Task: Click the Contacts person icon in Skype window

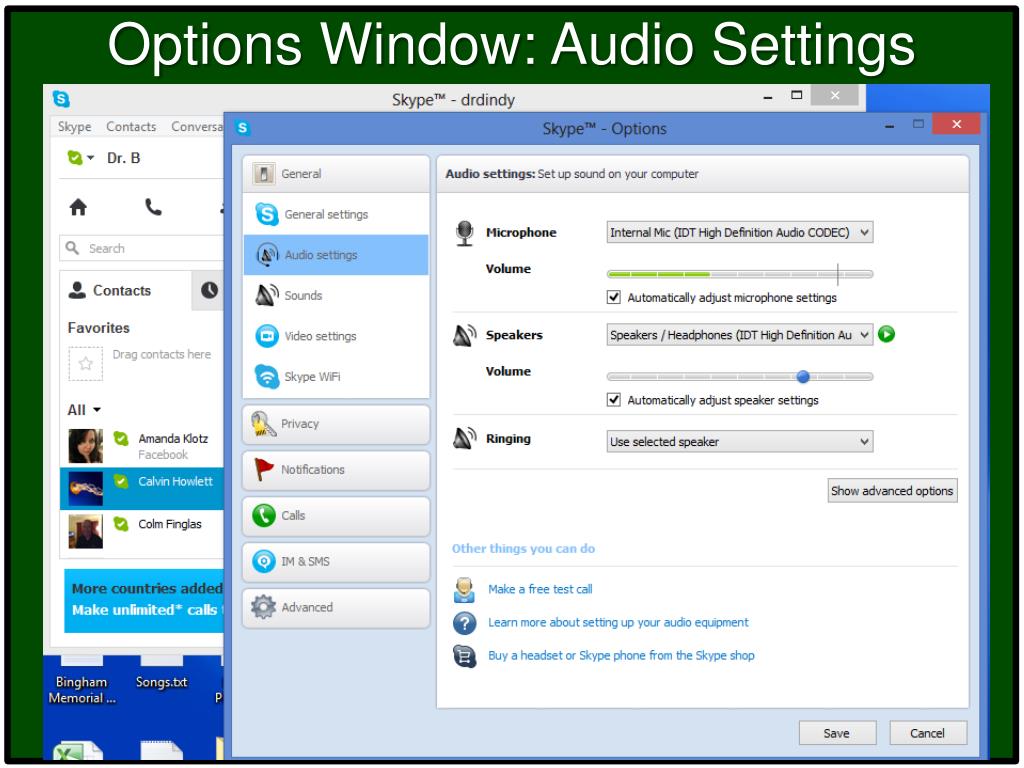Action: click(77, 290)
